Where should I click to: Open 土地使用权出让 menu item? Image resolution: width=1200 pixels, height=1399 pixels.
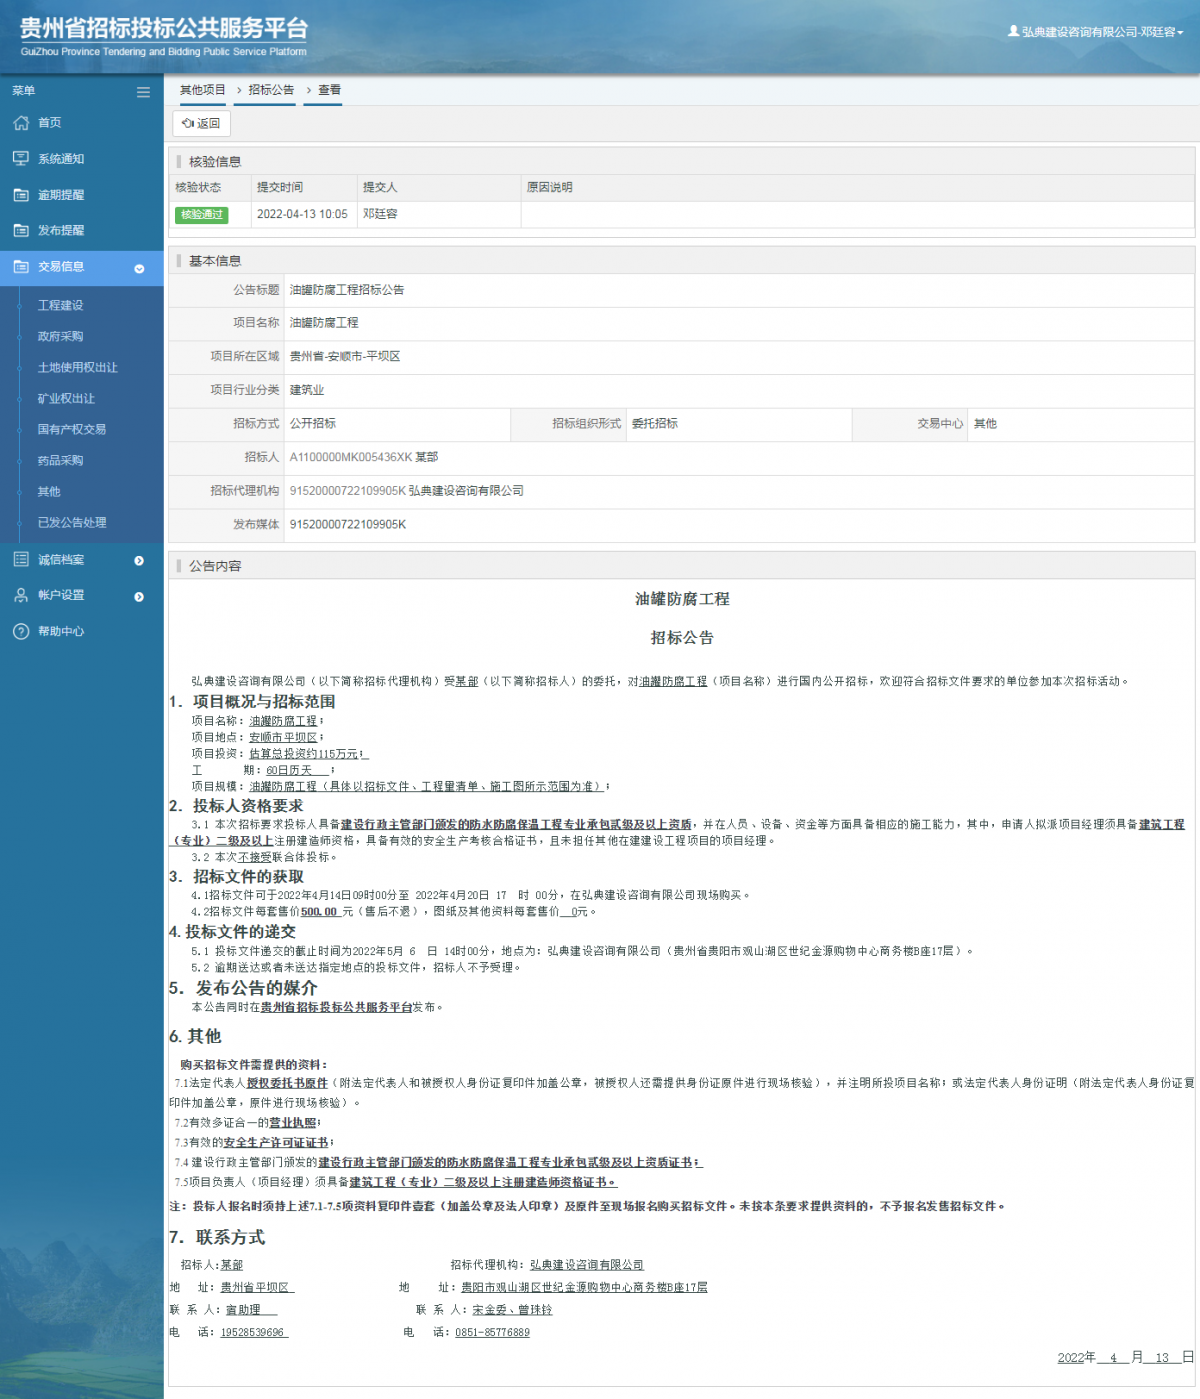77,367
